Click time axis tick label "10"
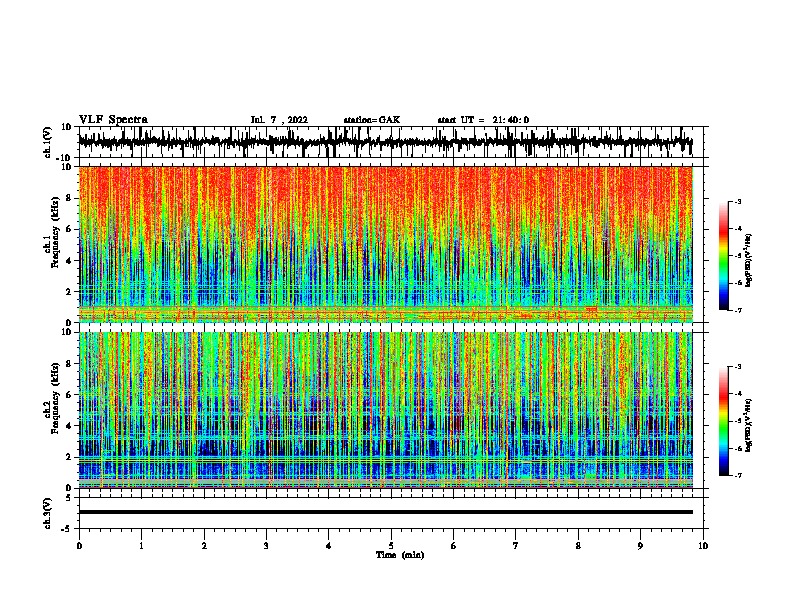Image resolution: width=792 pixels, height=612 pixels. pyautogui.click(x=703, y=546)
